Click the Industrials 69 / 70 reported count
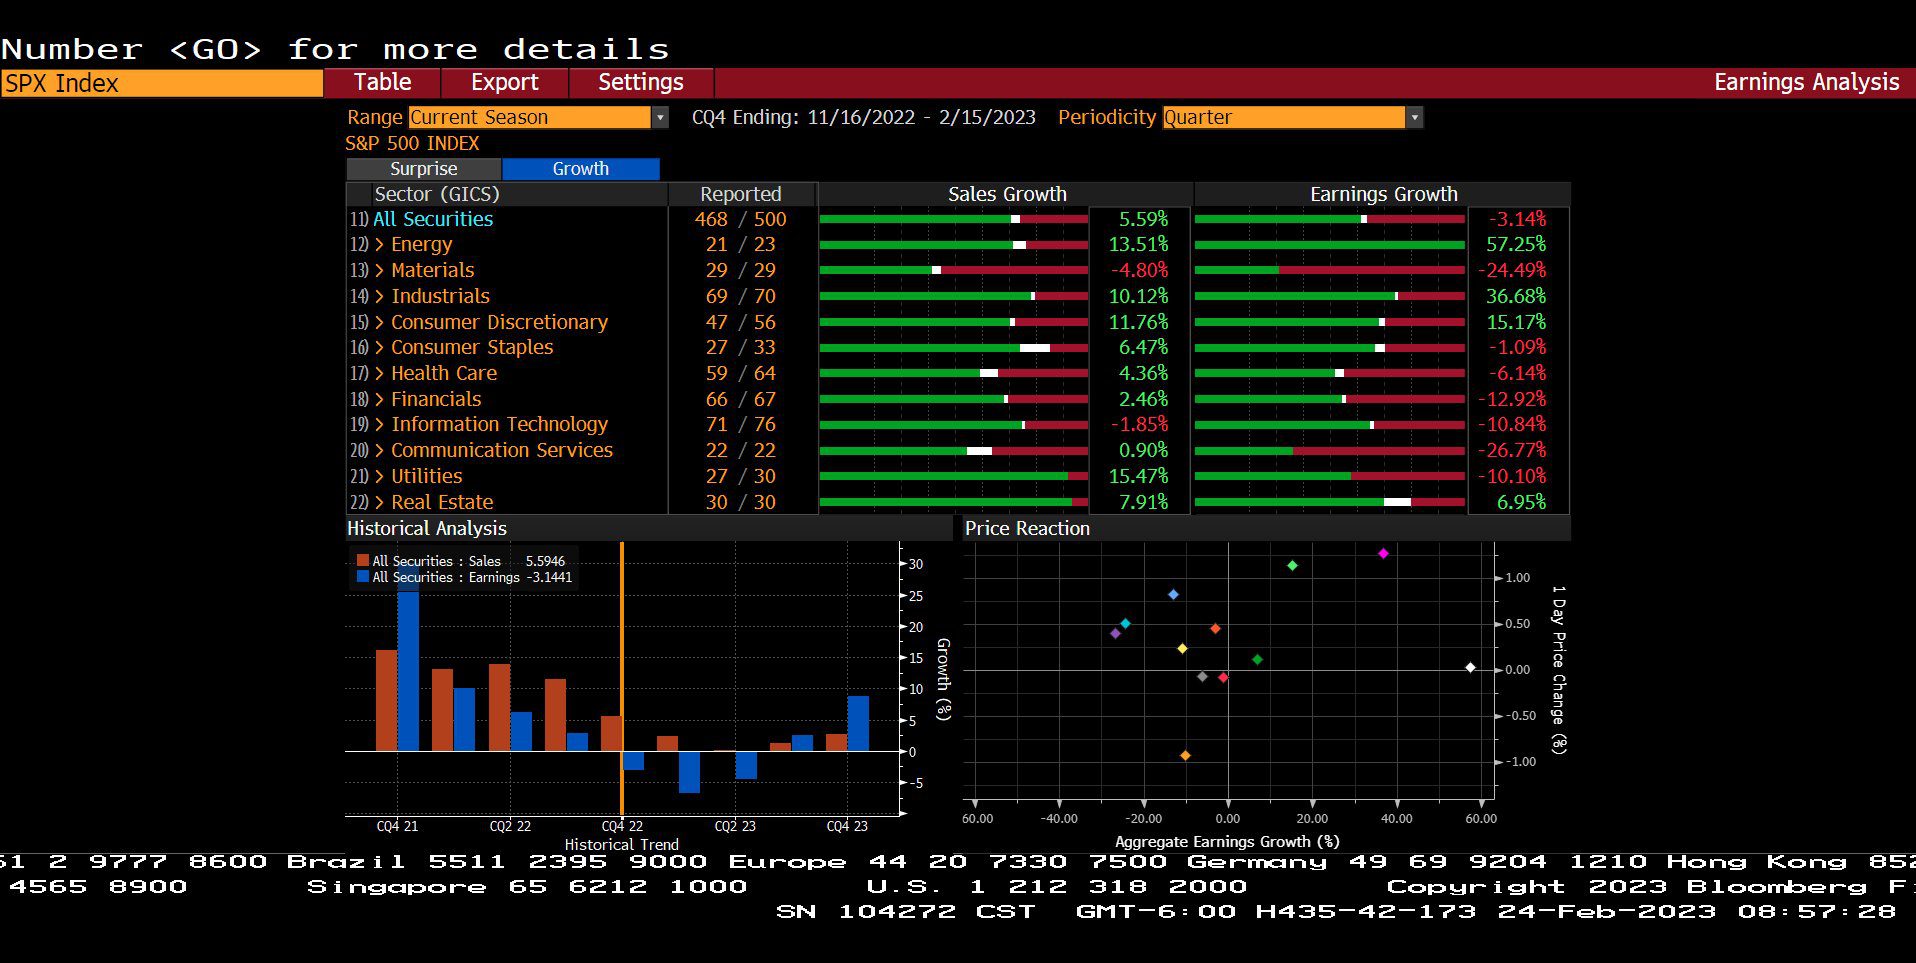This screenshot has height=963, width=1916. pyautogui.click(x=741, y=297)
